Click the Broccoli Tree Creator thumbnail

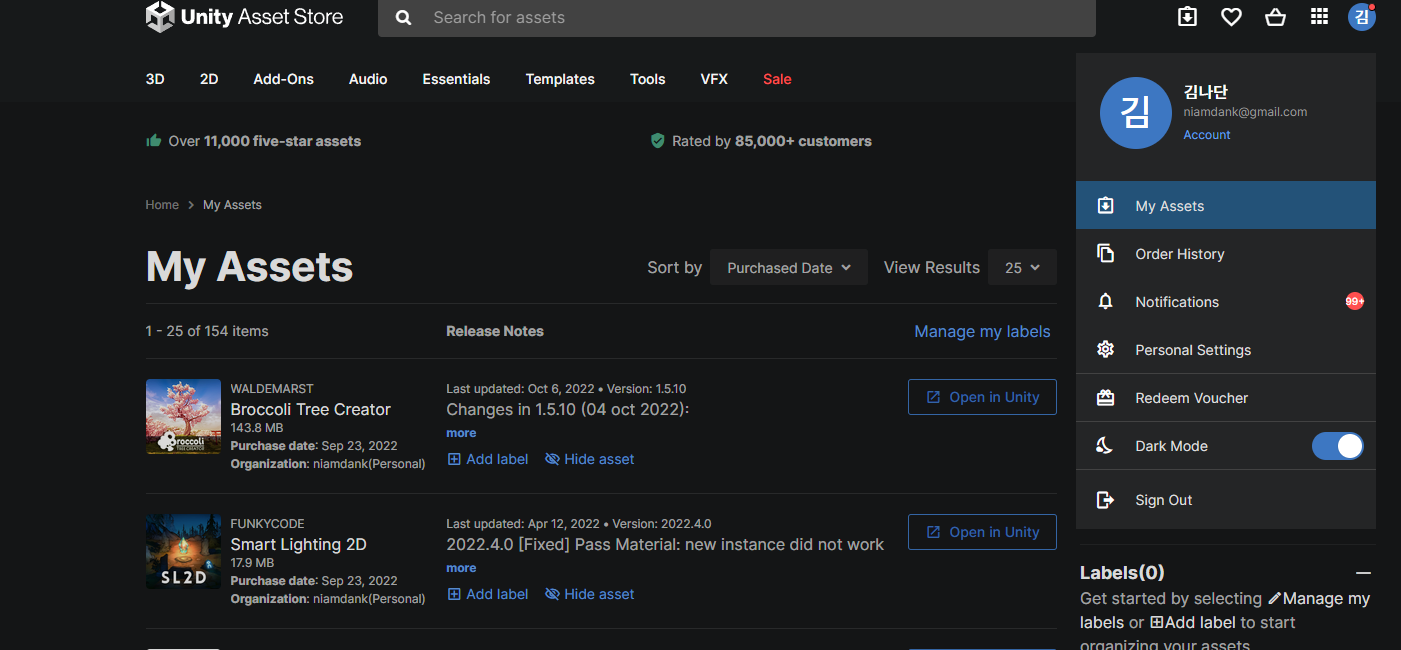pos(183,417)
